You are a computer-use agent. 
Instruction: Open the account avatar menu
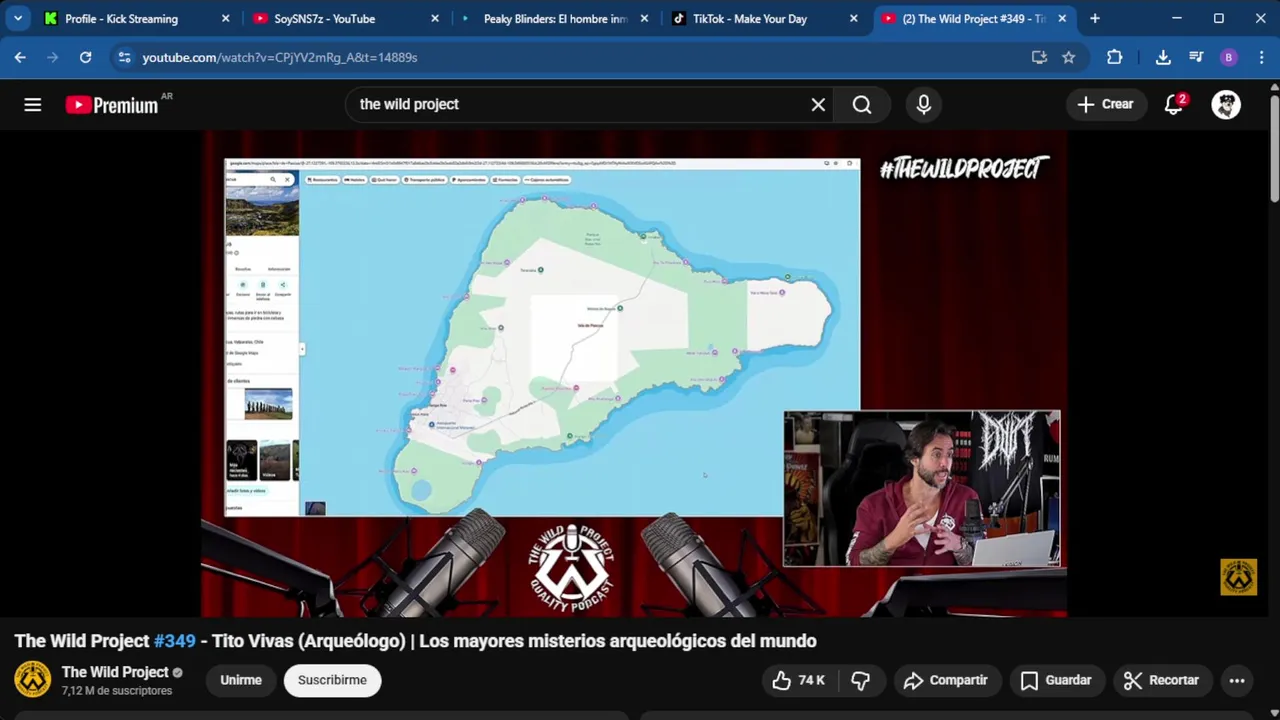(x=1226, y=104)
